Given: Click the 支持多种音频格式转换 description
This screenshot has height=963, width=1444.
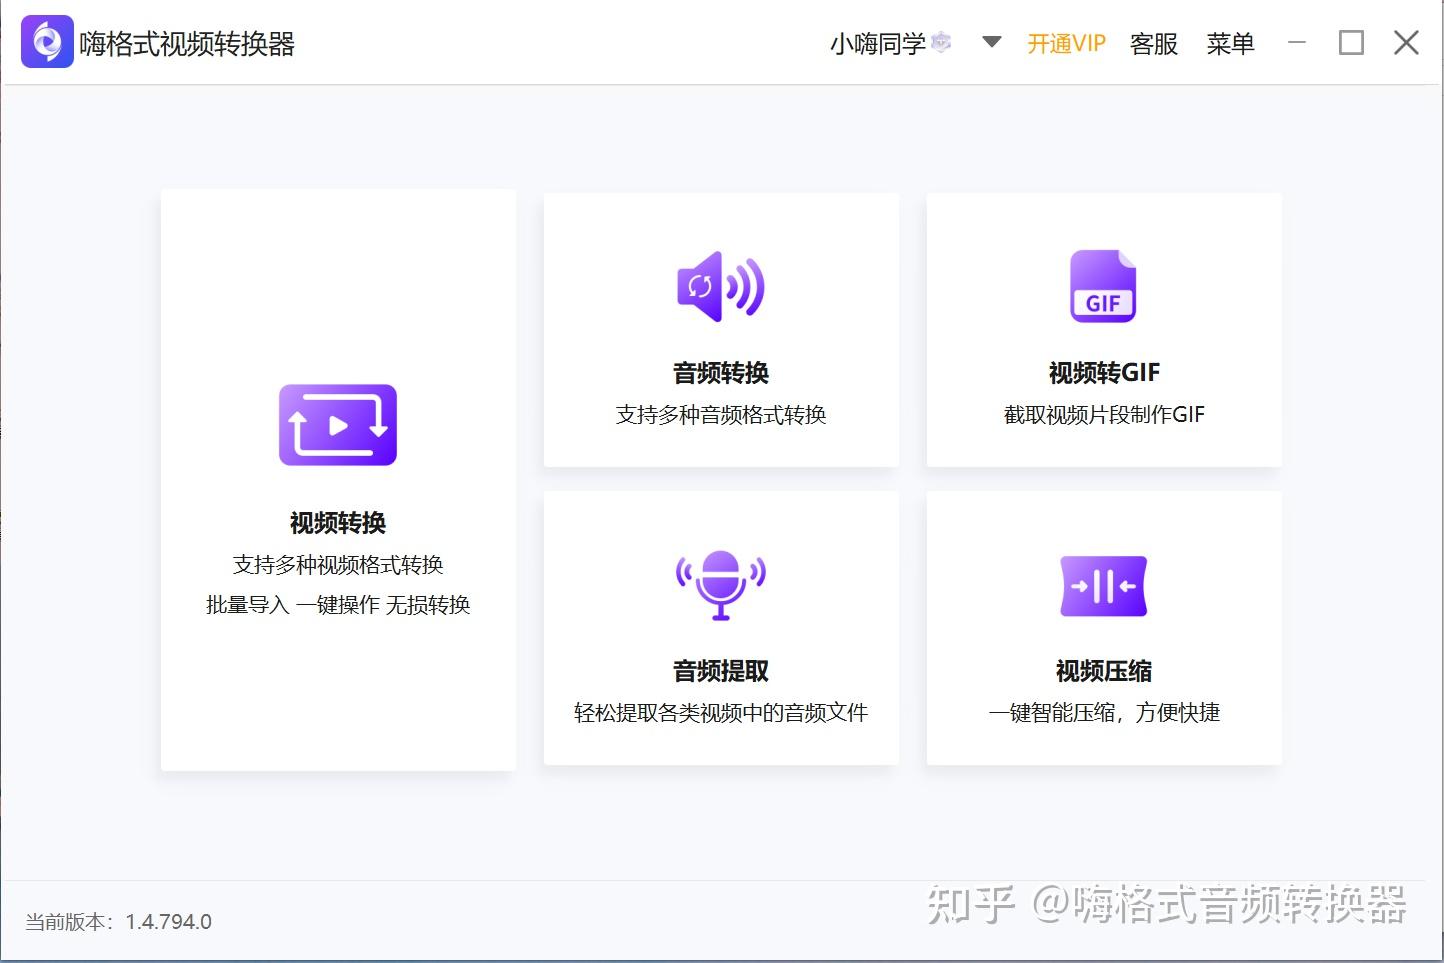Looking at the screenshot, I should click(721, 415).
